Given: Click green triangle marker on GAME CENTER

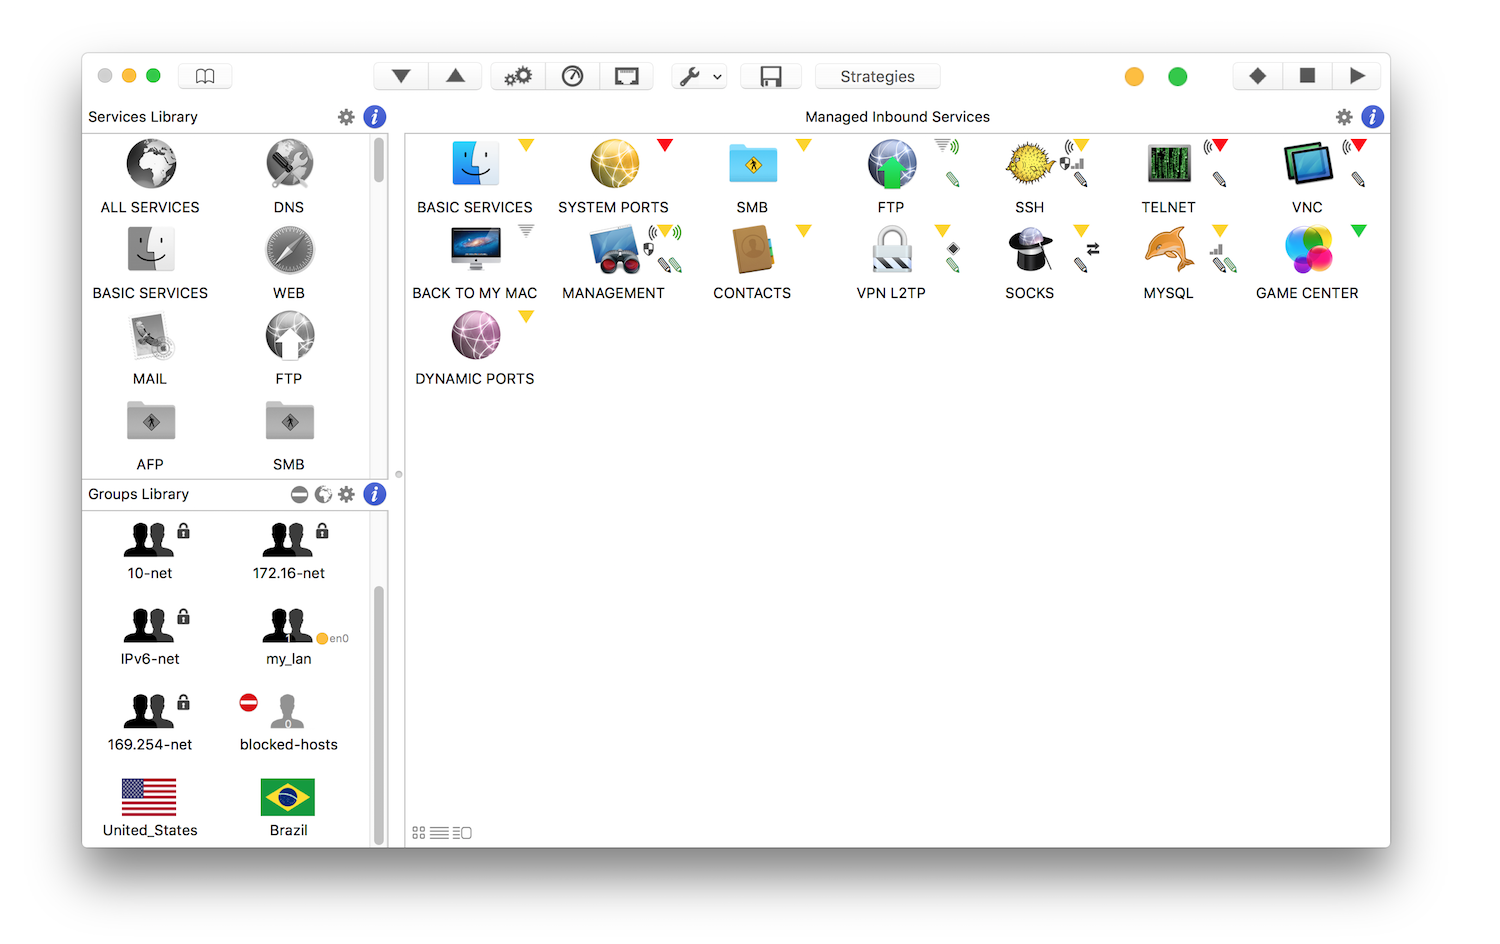Looking at the screenshot, I should point(1358,231).
